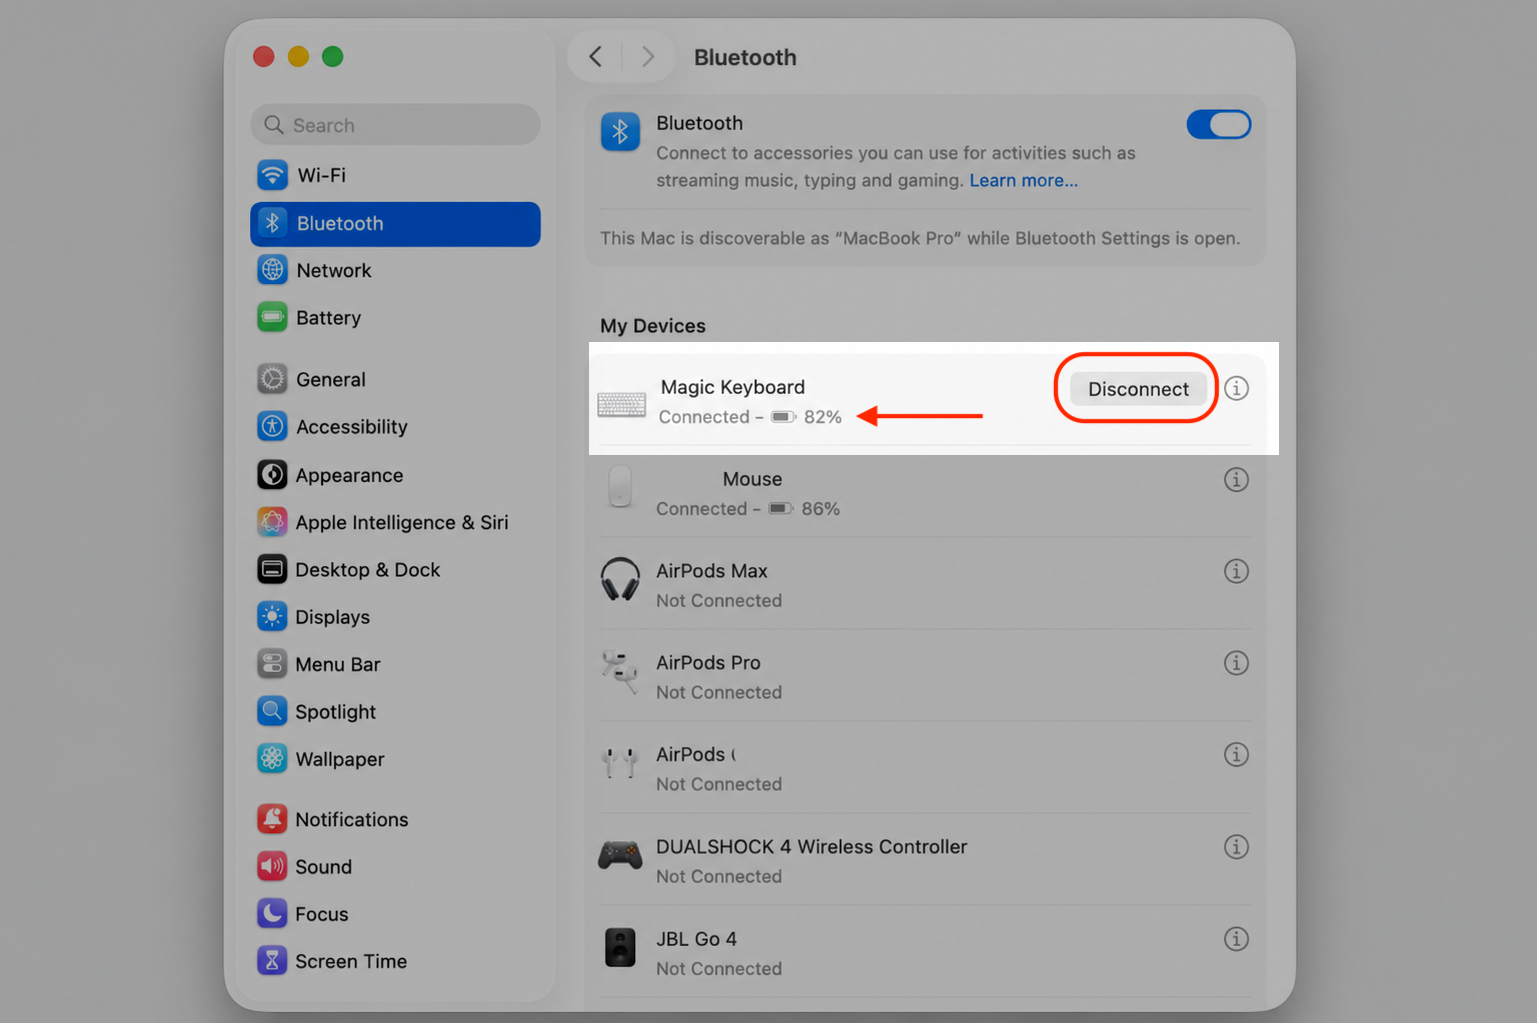
Task: Click the yellow minimize window button
Action: point(298,57)
